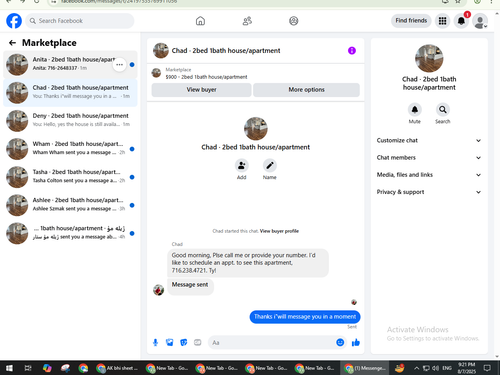This screenshot has height=375, width=500.
Task: Open the notifications bell icon
Action: 461,21
